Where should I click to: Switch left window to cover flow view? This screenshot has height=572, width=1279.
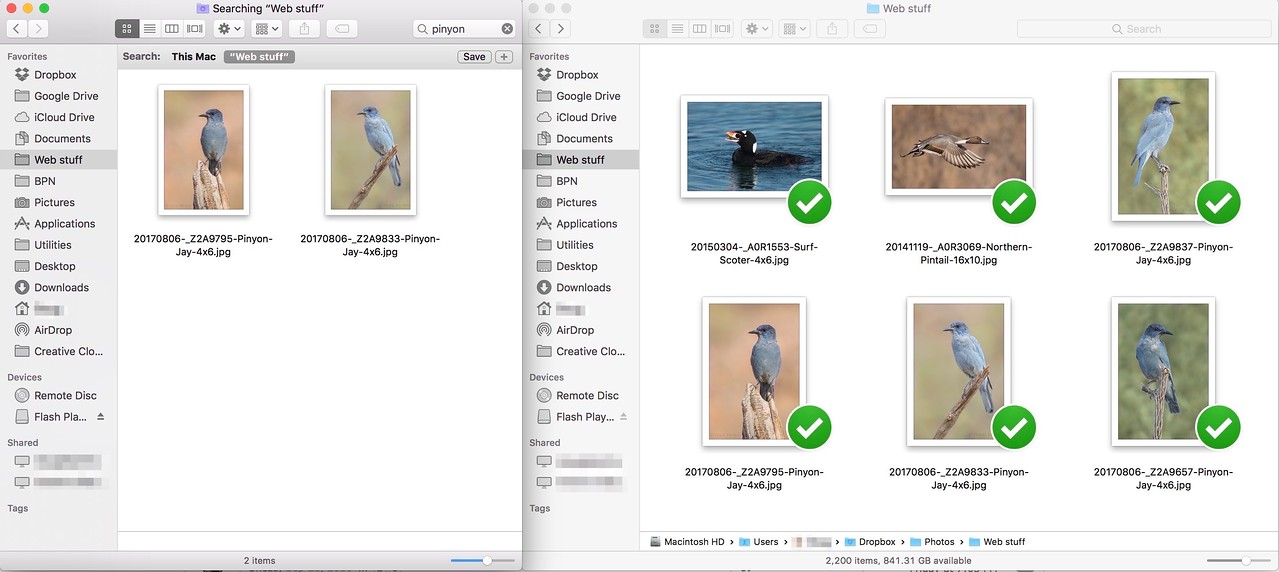195,29
